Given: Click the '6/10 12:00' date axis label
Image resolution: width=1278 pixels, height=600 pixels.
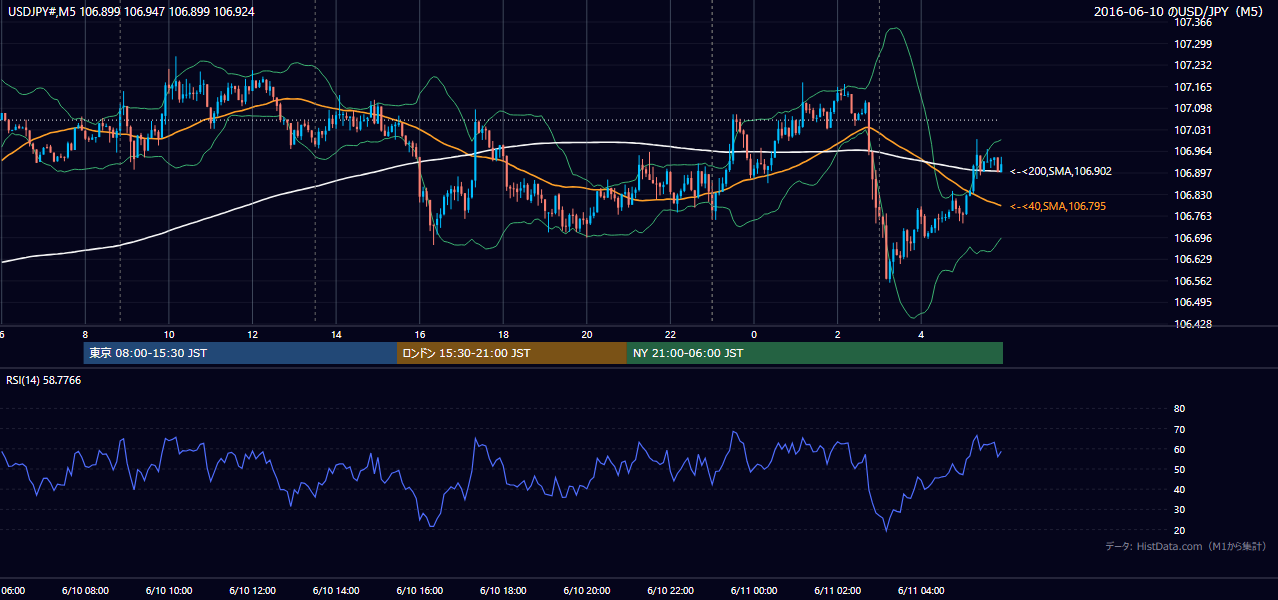Looking at the screenshot, I should click(252, 590).
